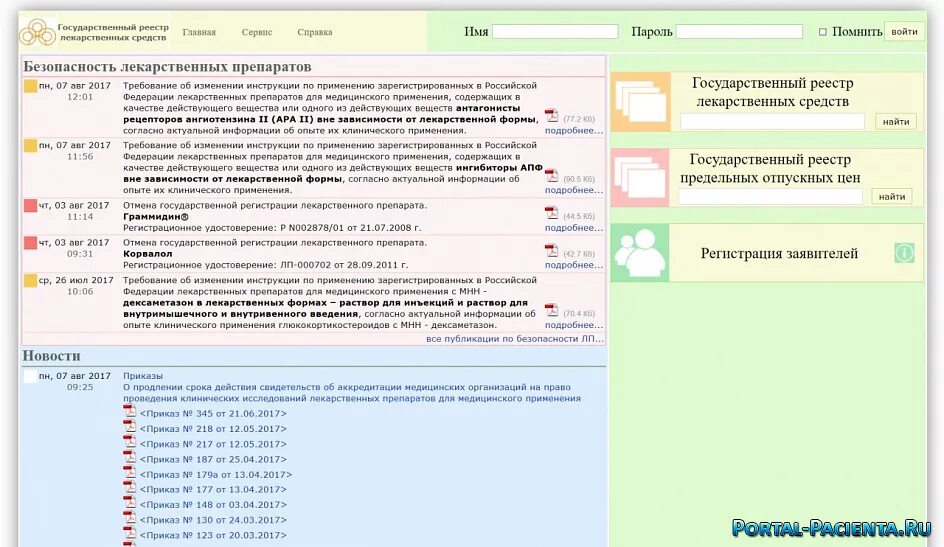Click PDF icon for Приказ № 217
This screenshot has width=944, height=547.
click(129, 441)
